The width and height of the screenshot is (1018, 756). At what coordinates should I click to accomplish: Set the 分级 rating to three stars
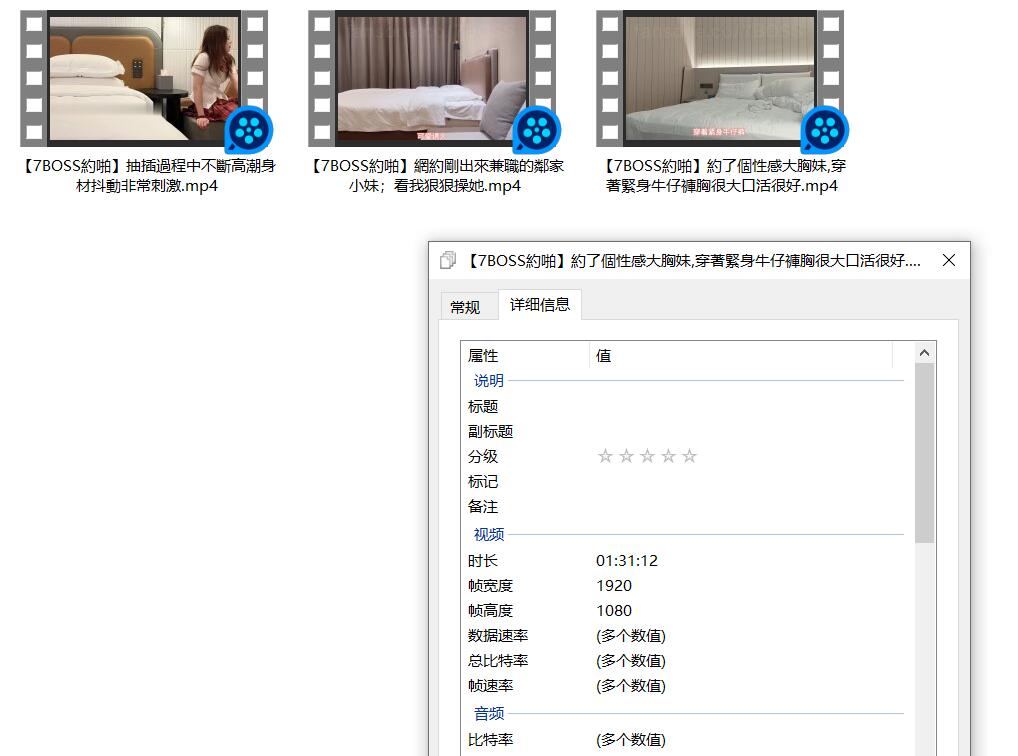647,456
